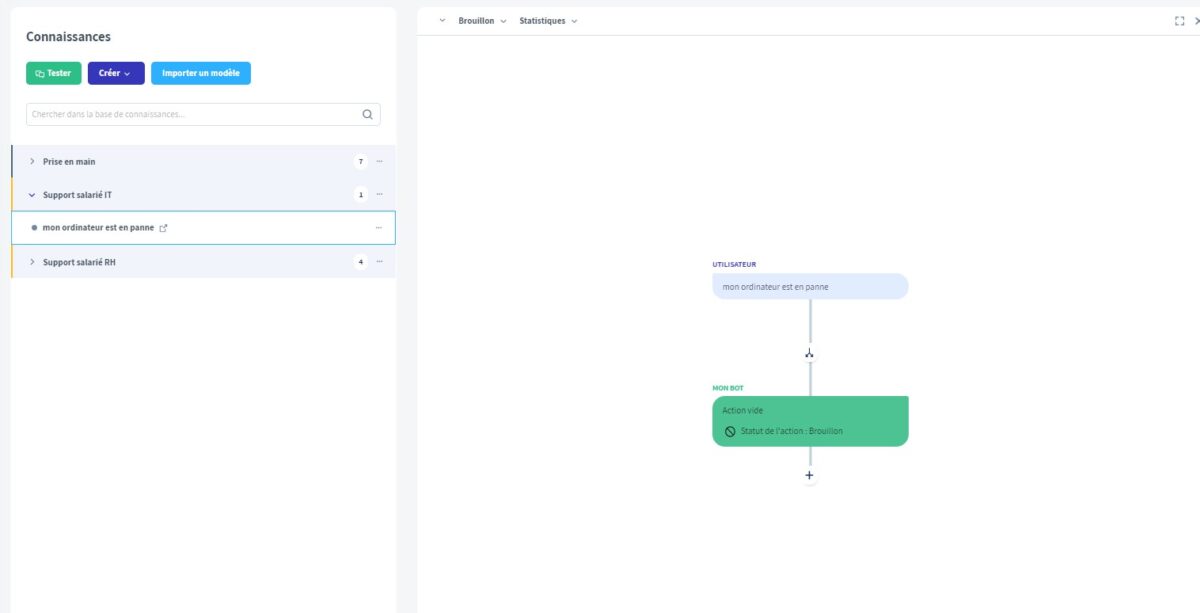This screenshot has height=613, width=1200.
Task: Open the search magnifier in knowledge base
Action: click(x=367, y=113)
